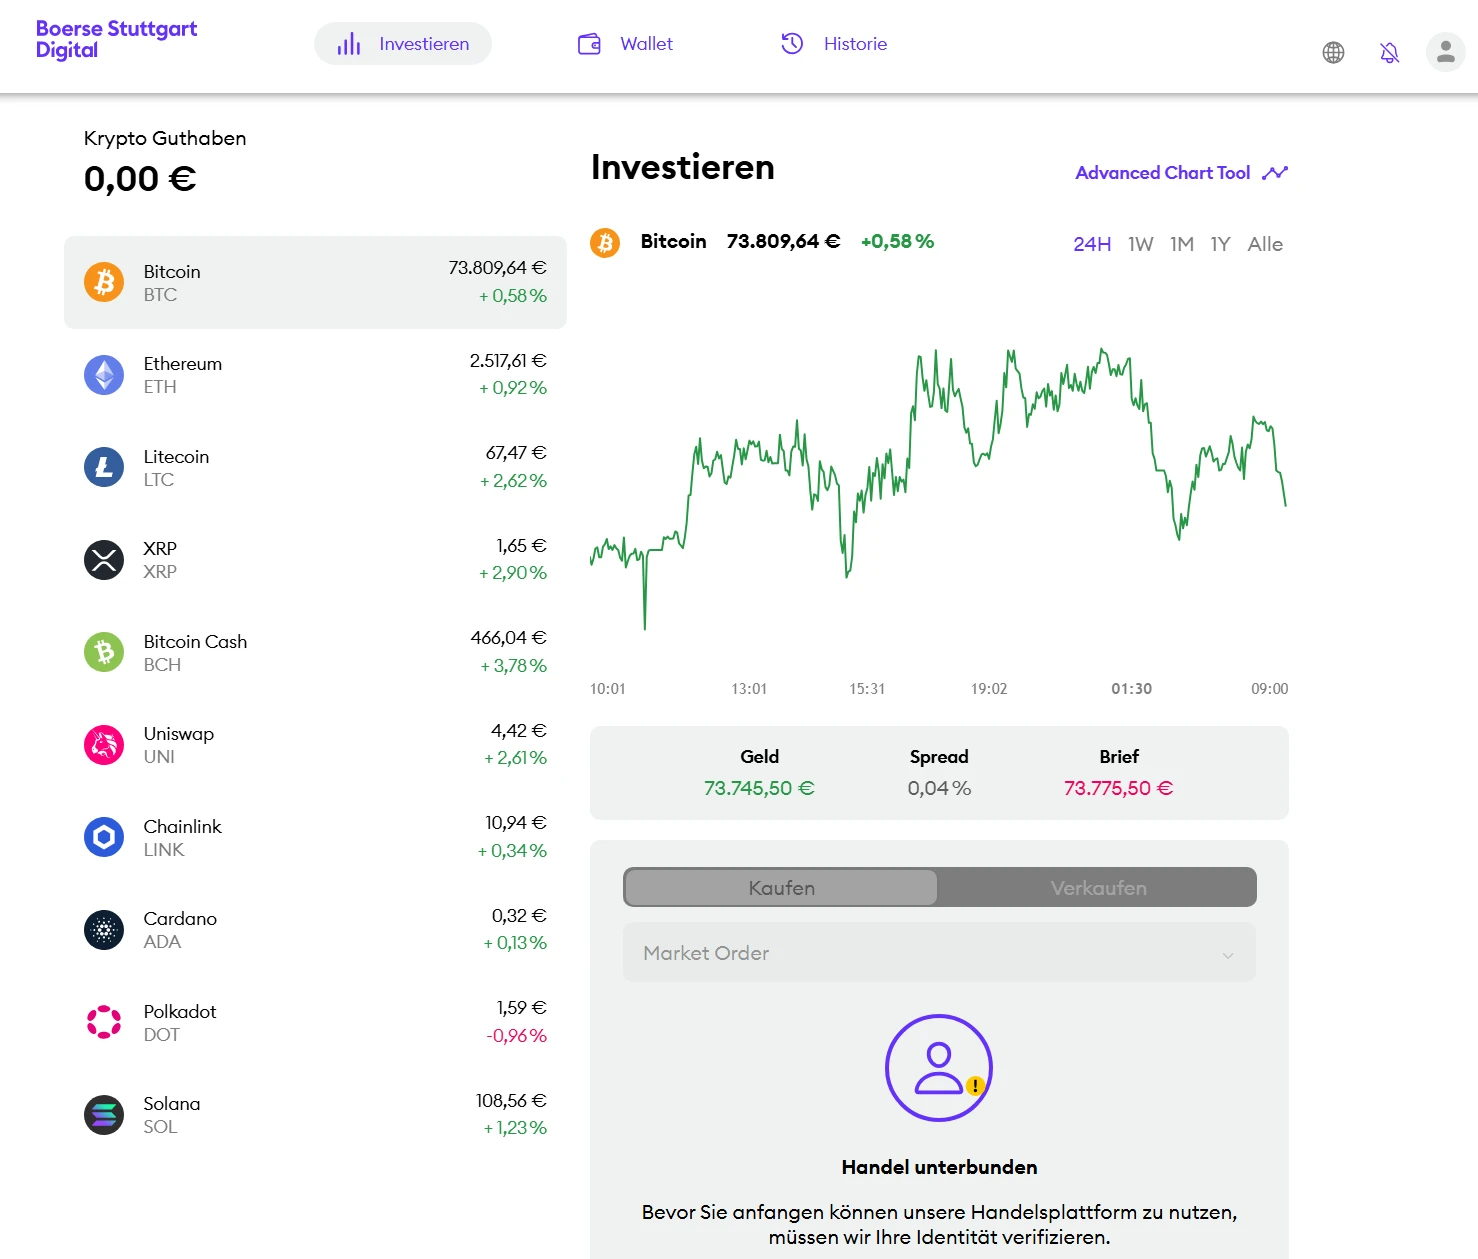This screenshot has height=1259, width=1478.
Task: Click the Handel unterbunden heading
Action: [x=939, y=1167]
